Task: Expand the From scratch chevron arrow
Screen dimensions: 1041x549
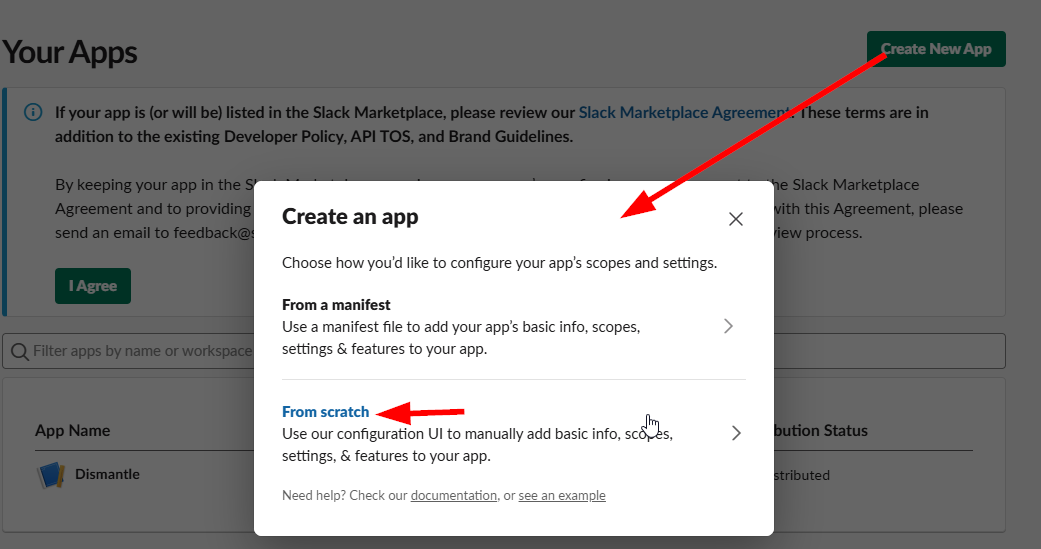Action: (x=736, y=433)
